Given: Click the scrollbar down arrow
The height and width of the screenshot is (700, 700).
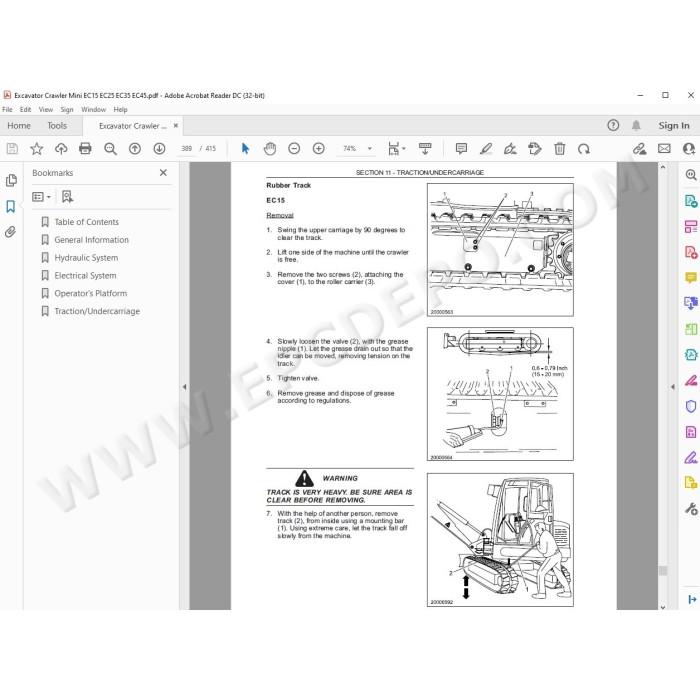Looking at the screenshot, I should (663, 607).
